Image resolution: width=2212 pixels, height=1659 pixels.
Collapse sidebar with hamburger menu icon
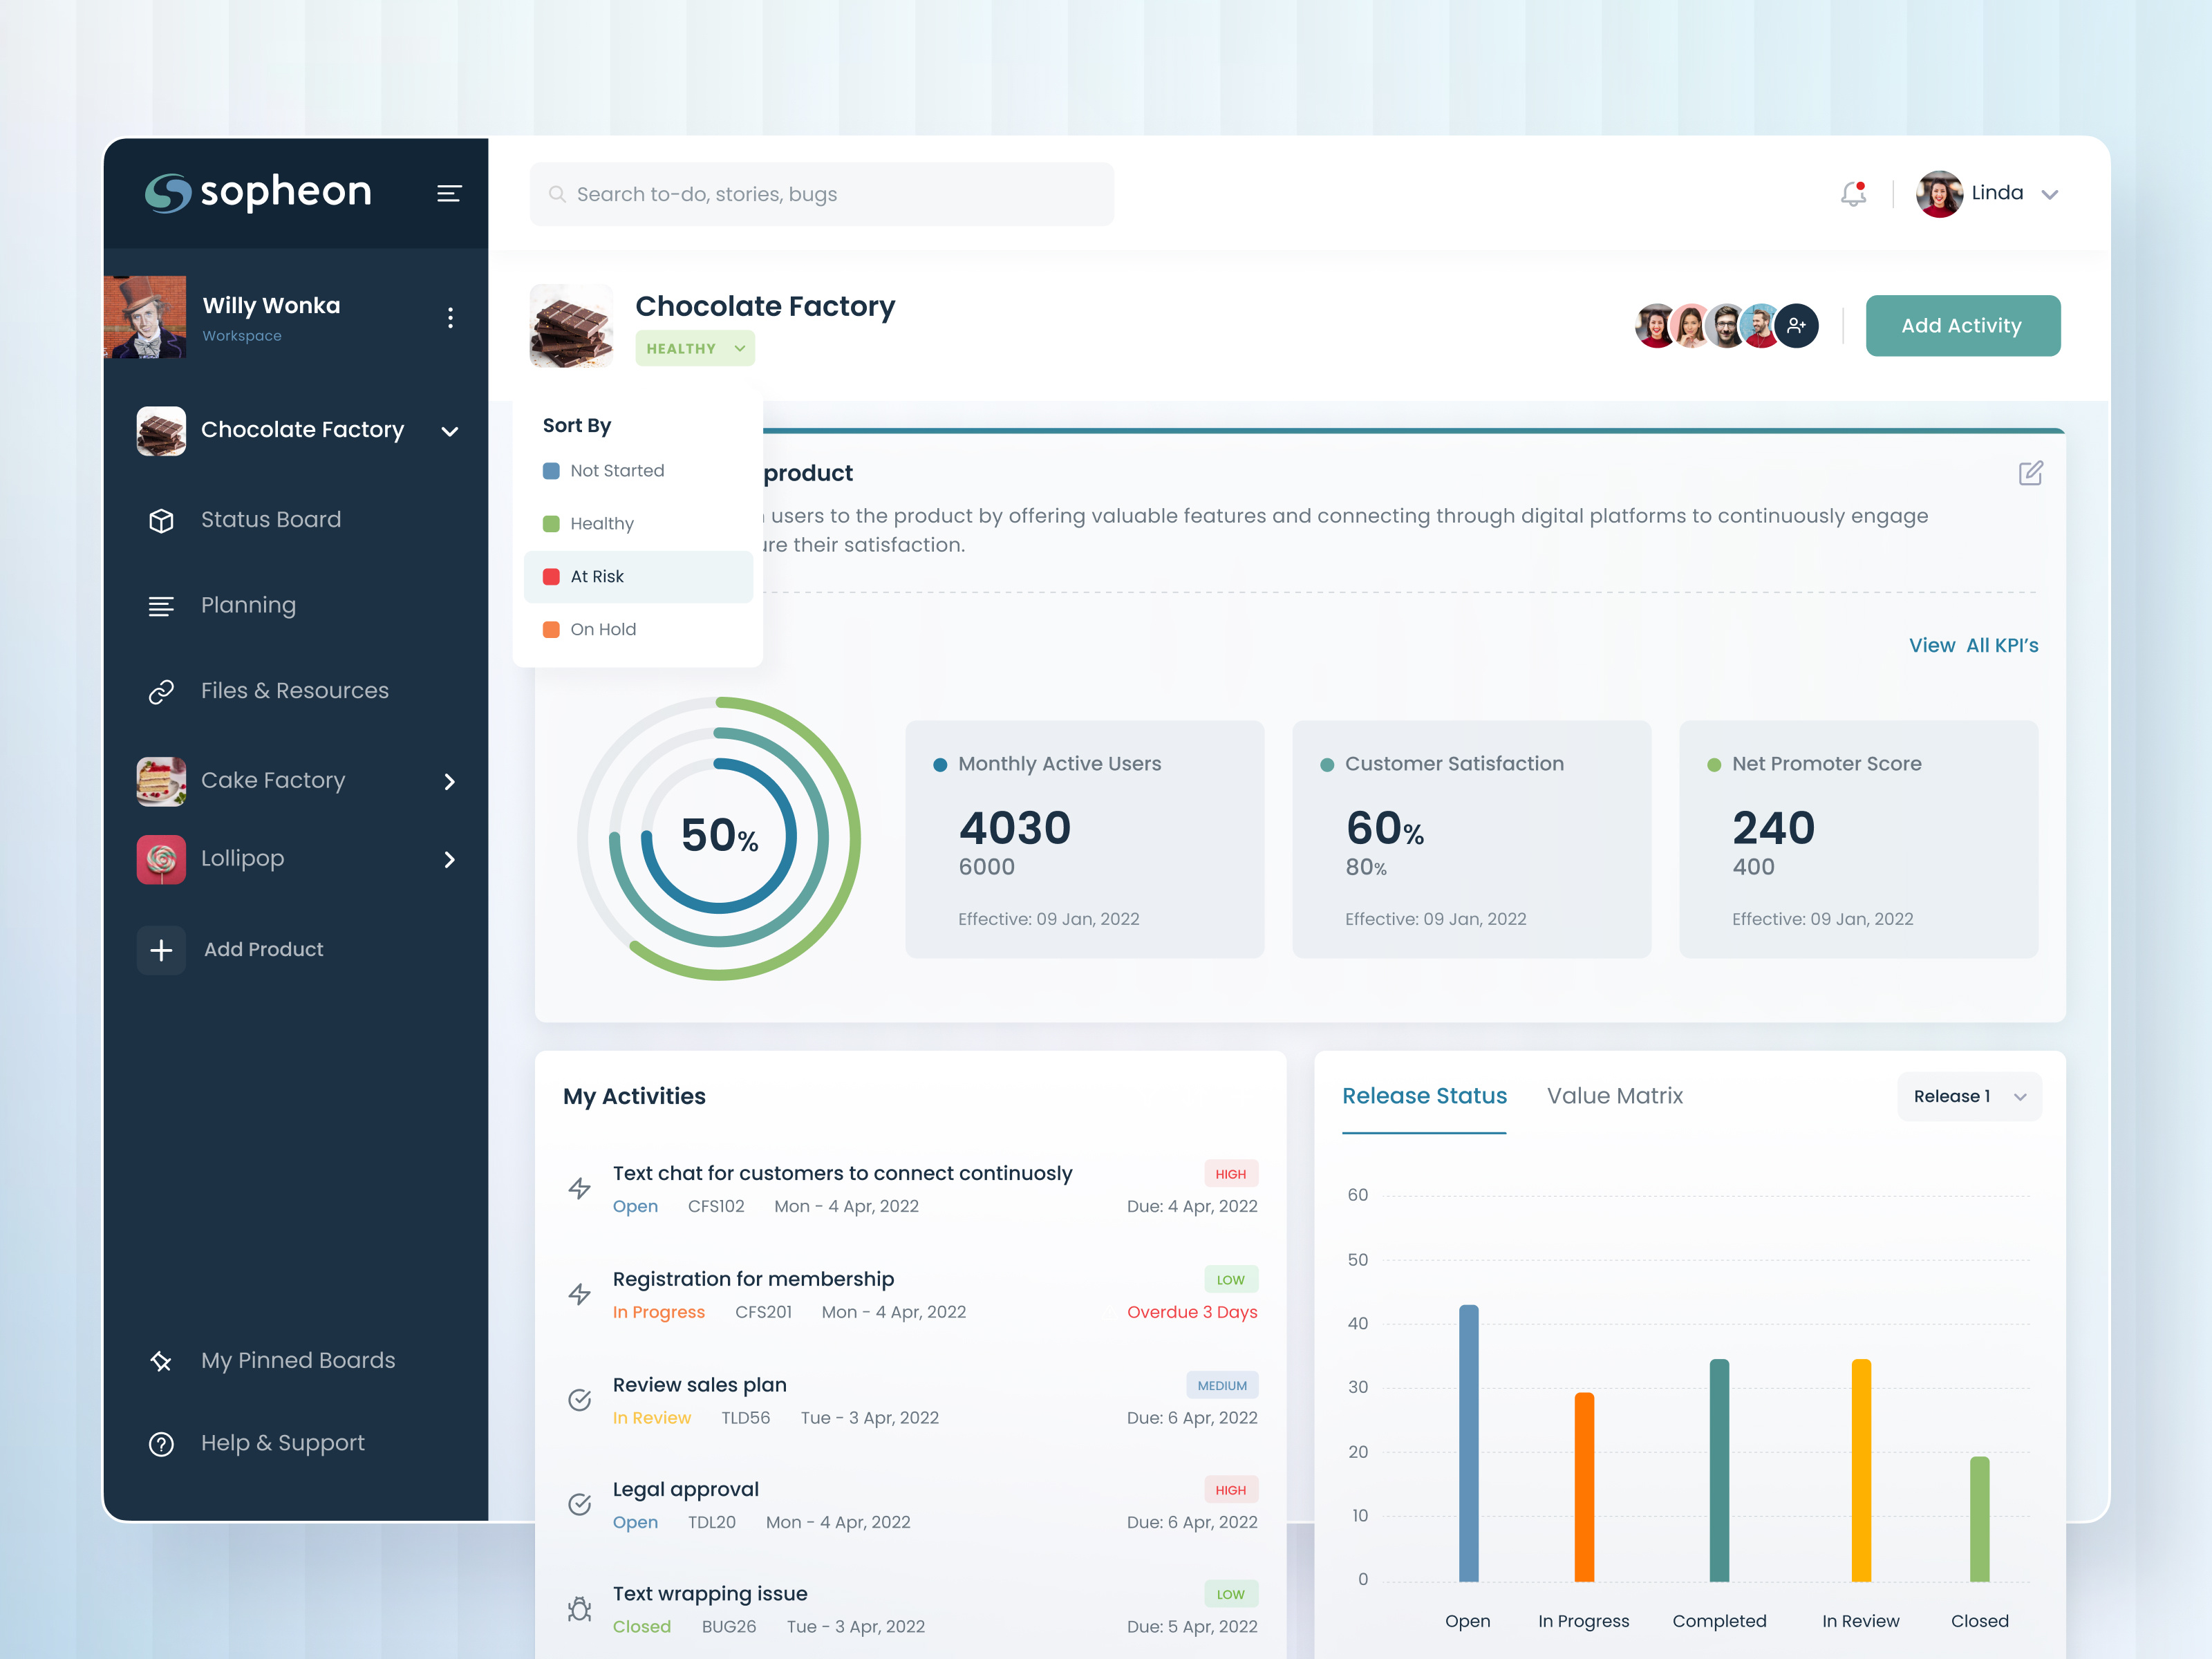click(x=449, y=194)
